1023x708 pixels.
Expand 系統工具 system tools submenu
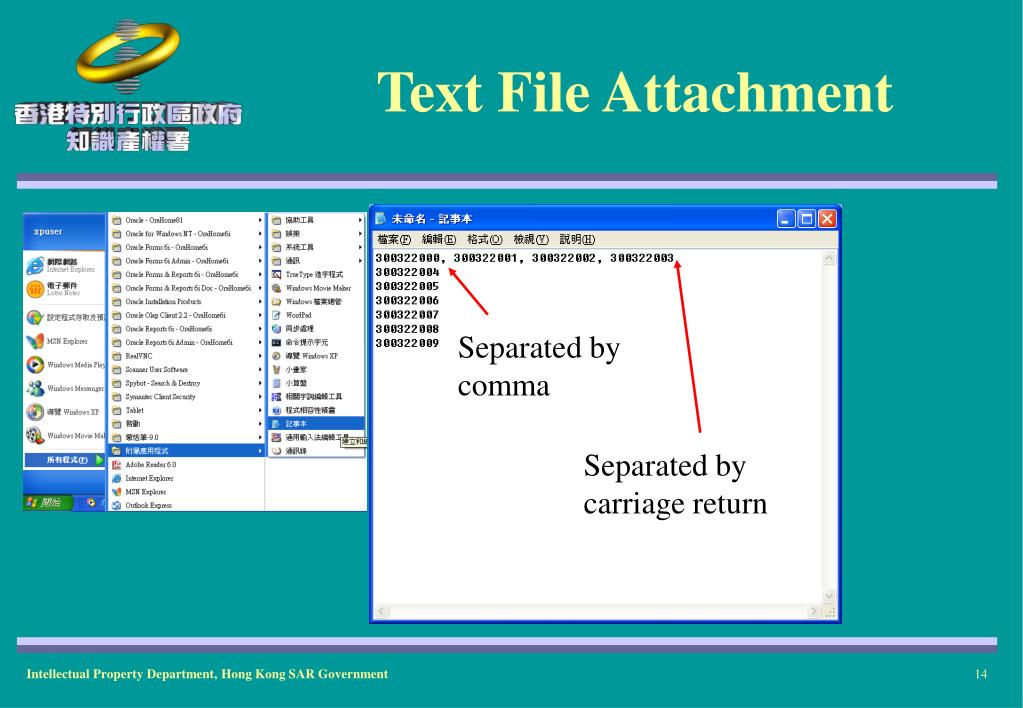coord(316,247)
